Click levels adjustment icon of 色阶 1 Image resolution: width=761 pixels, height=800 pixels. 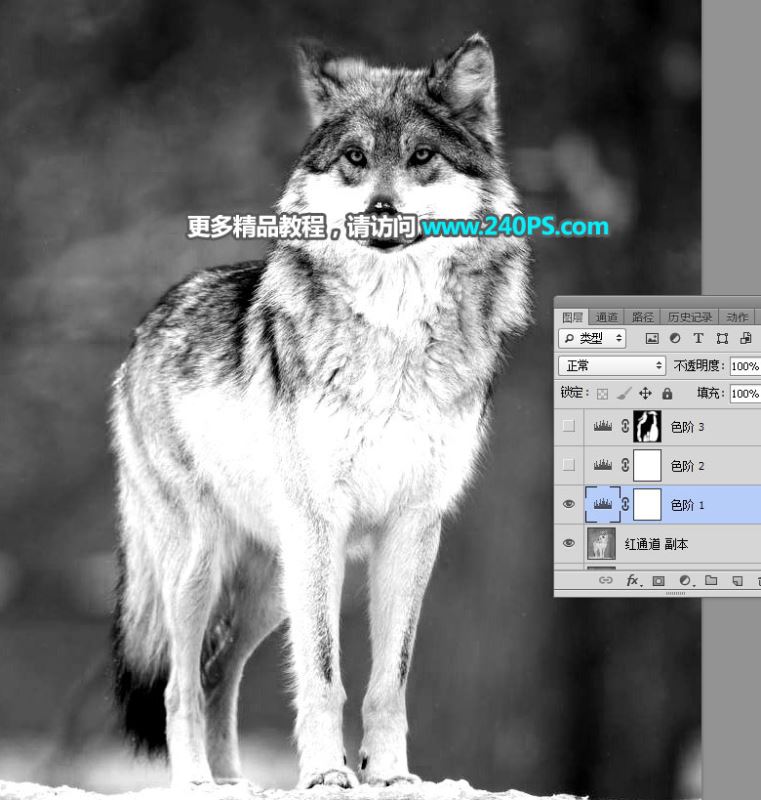coord(603,504)
